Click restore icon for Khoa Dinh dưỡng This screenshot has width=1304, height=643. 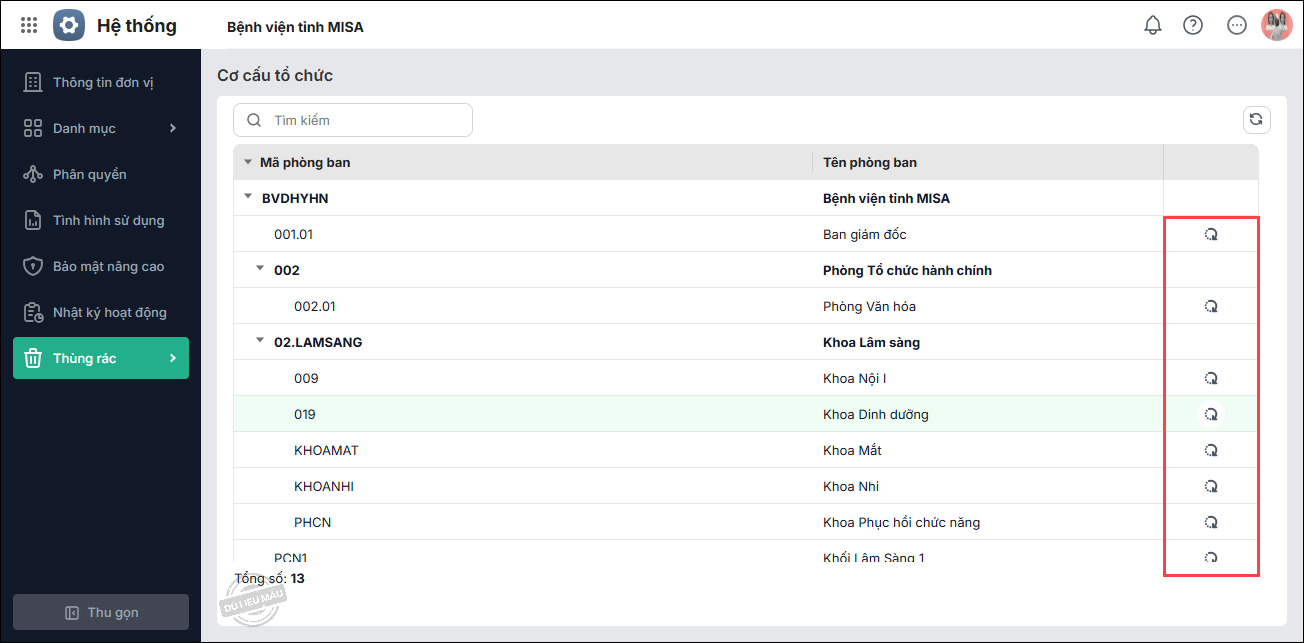pos(1211,414)
